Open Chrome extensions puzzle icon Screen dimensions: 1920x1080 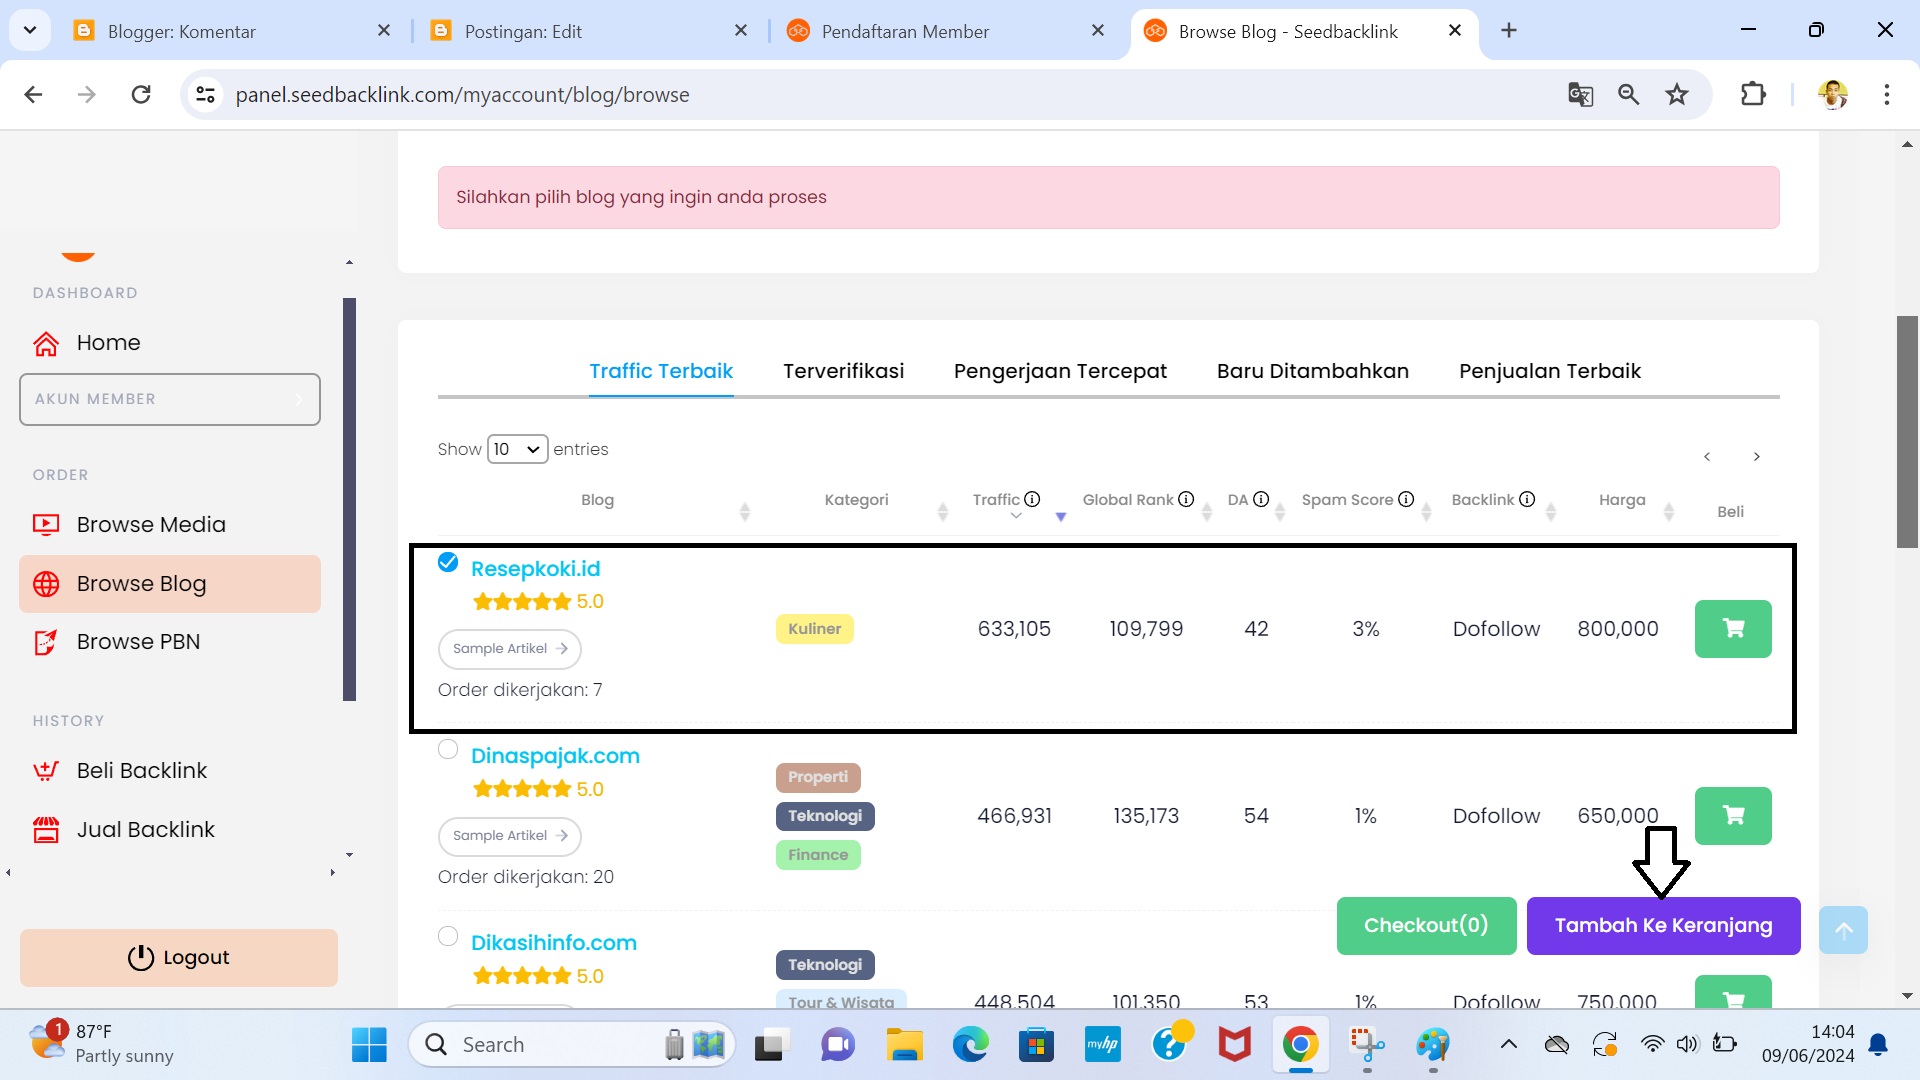(x=1753, y=94)
